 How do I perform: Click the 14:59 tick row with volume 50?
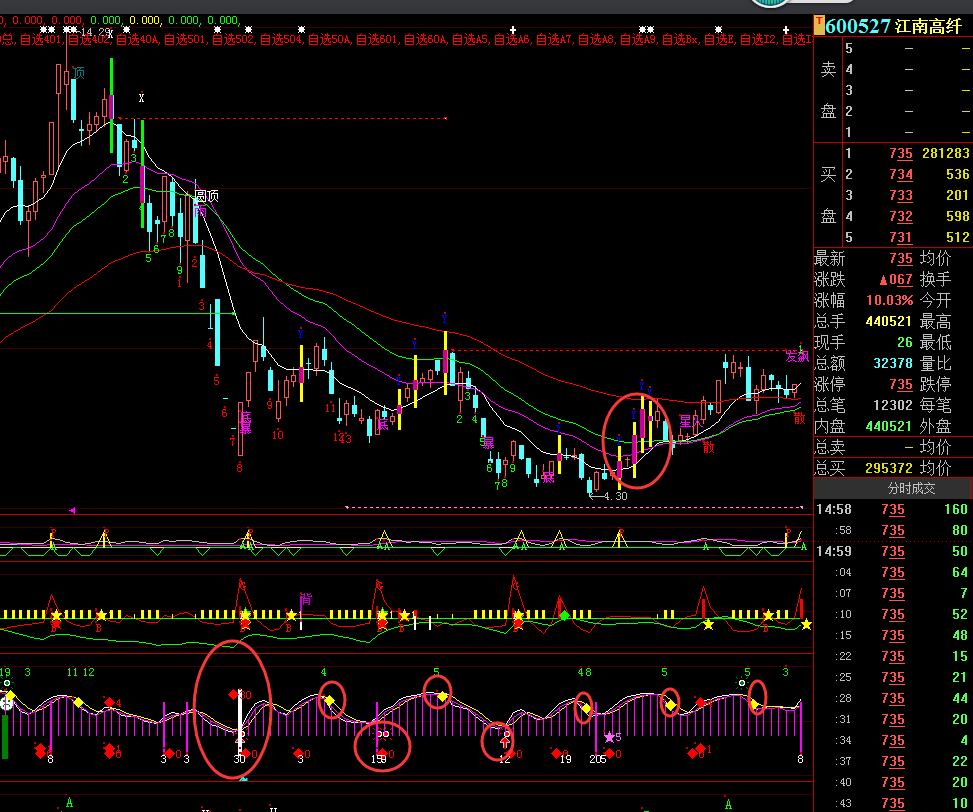pos(893,551)
